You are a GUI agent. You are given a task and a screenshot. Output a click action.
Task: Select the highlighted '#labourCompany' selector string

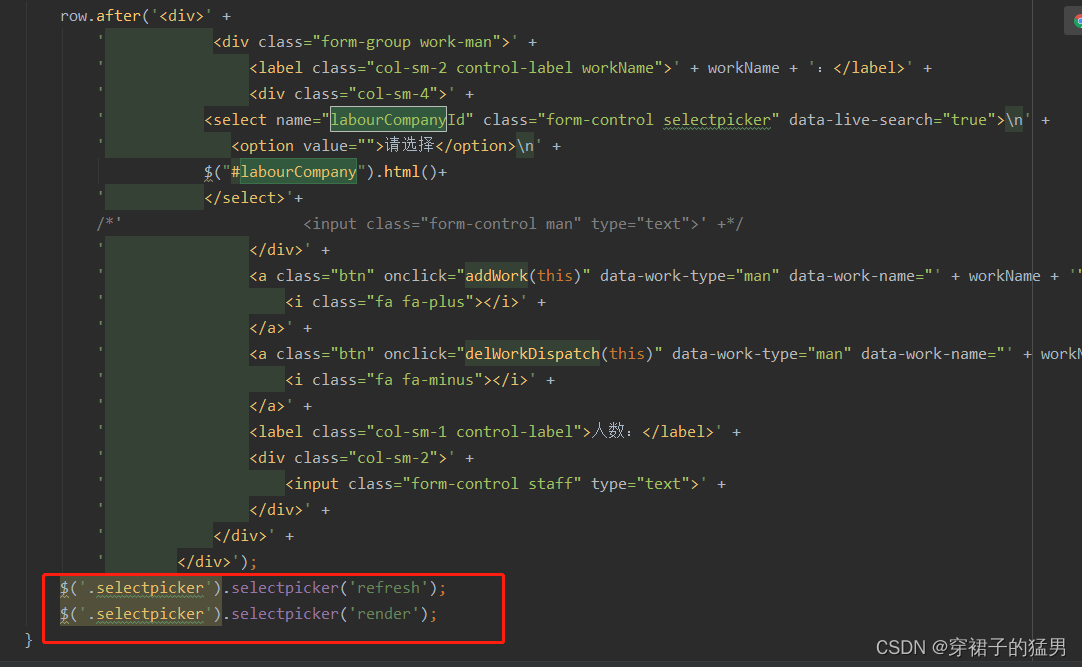click(293, 171)
